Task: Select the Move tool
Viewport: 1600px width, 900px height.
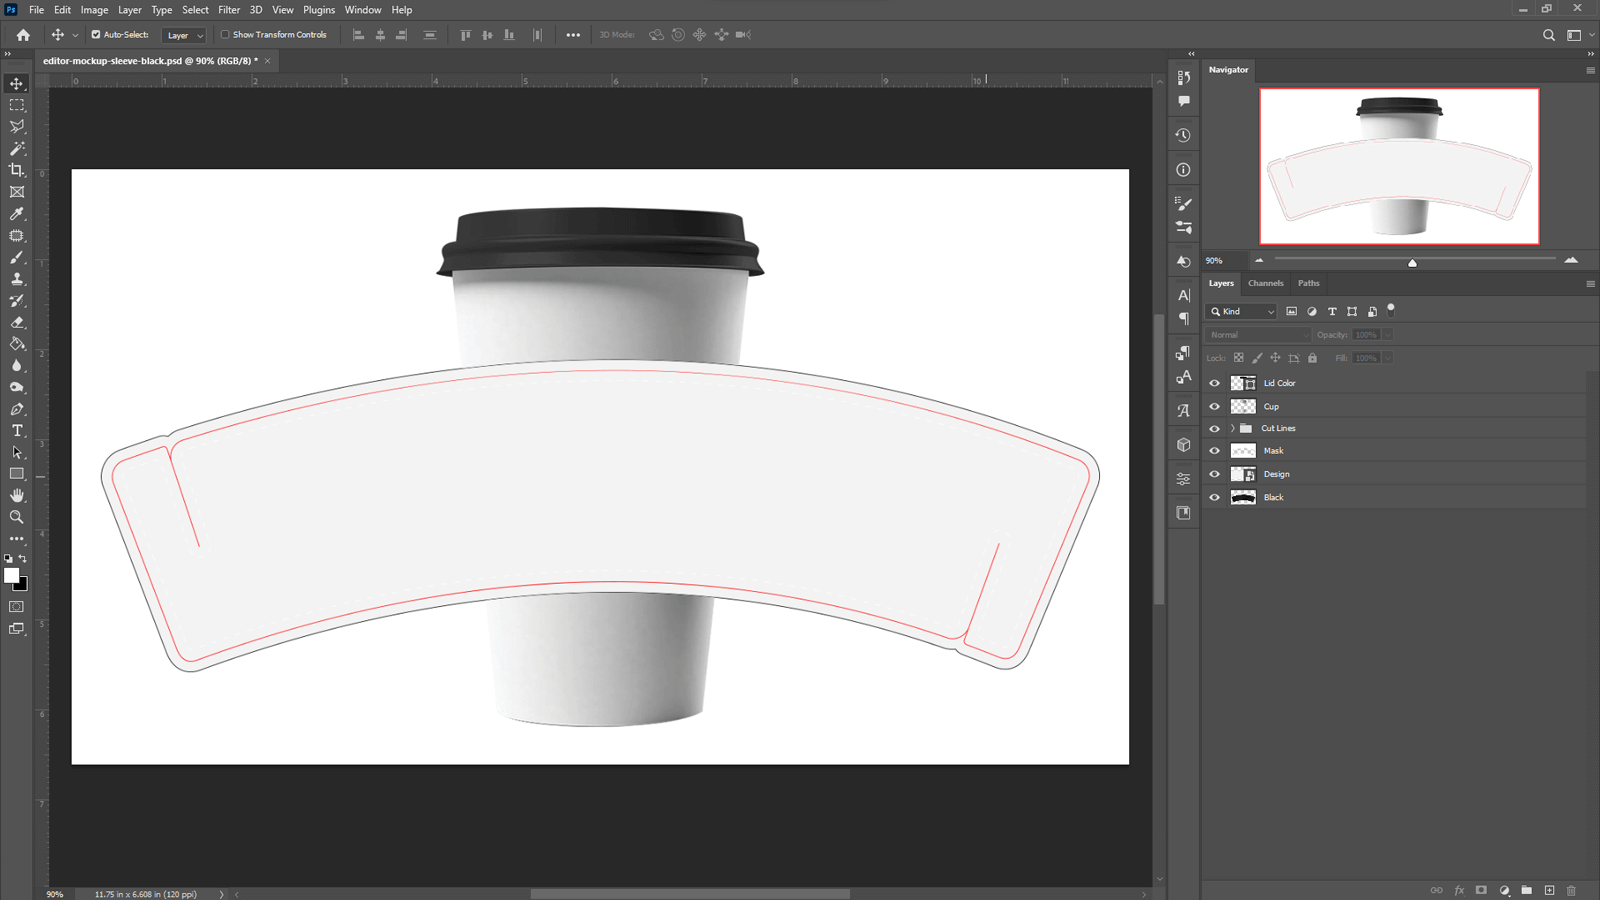Action: (x=16, y=83)
